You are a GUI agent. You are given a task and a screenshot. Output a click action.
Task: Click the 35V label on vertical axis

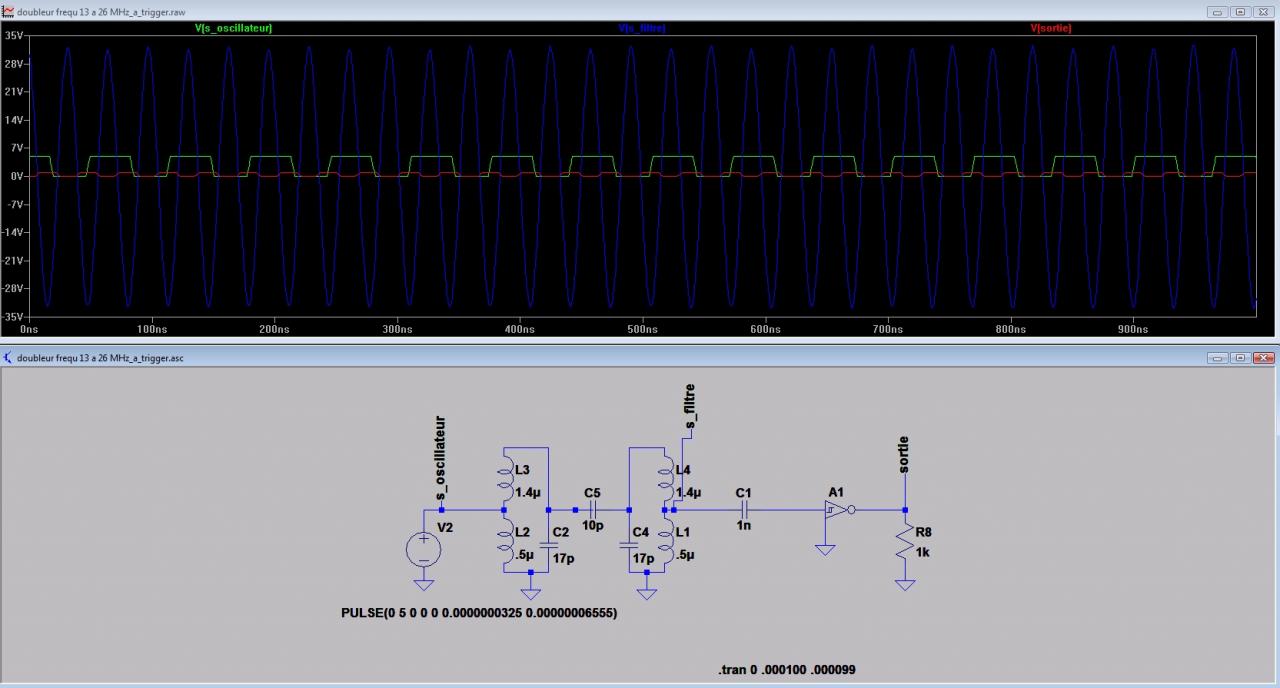point(14,35)
